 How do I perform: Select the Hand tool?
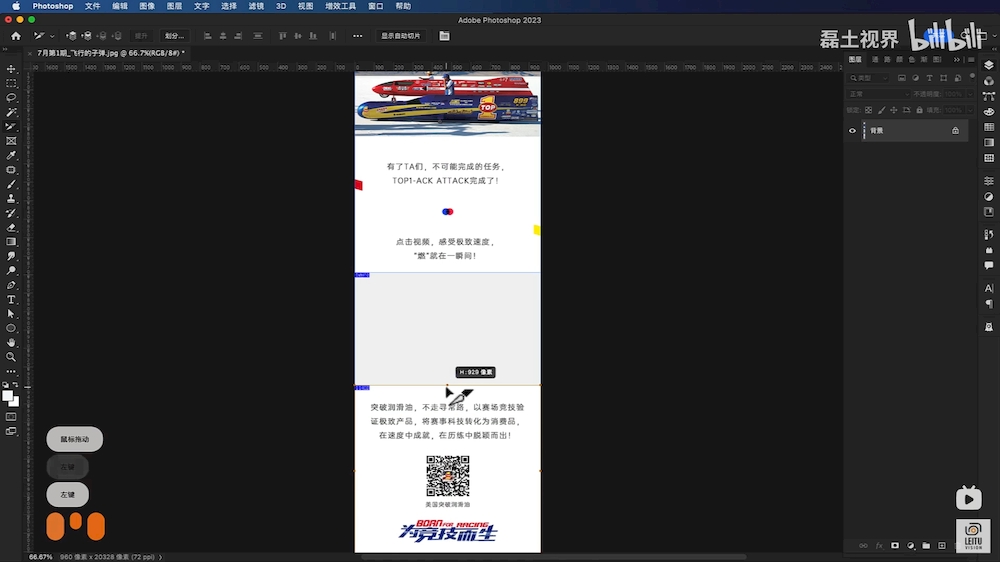11,343
